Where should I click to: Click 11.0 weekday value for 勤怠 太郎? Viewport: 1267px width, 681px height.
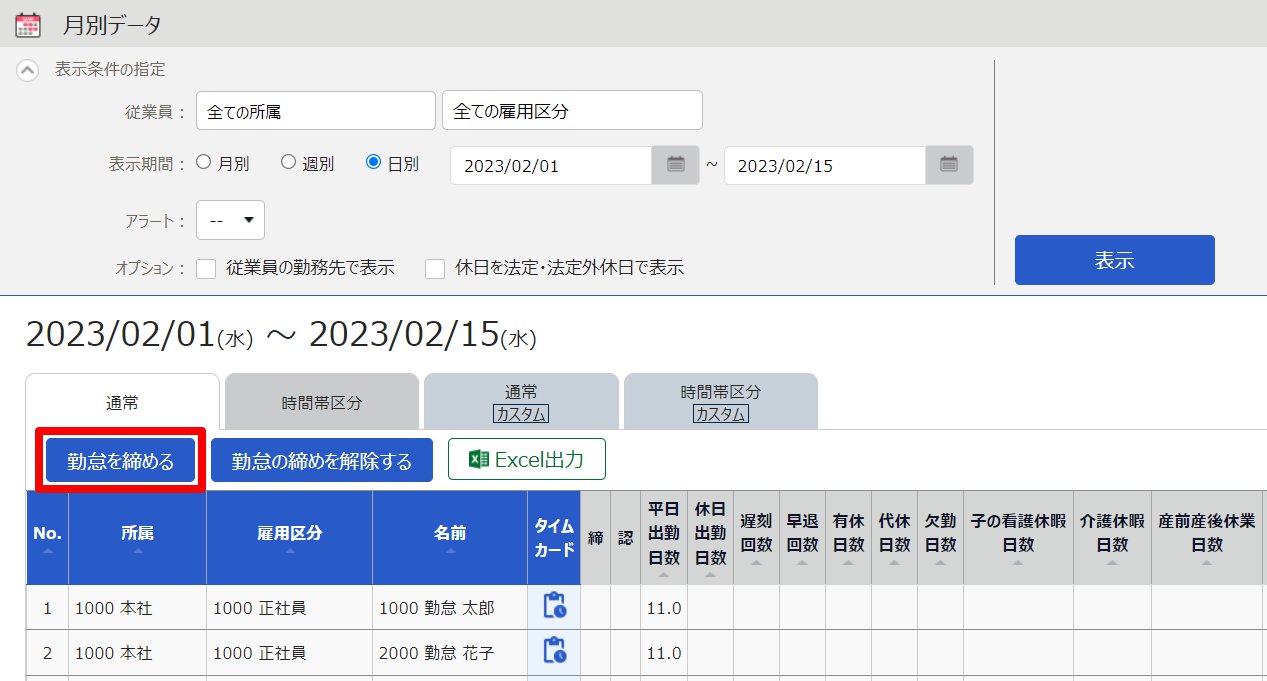[664, 608]
